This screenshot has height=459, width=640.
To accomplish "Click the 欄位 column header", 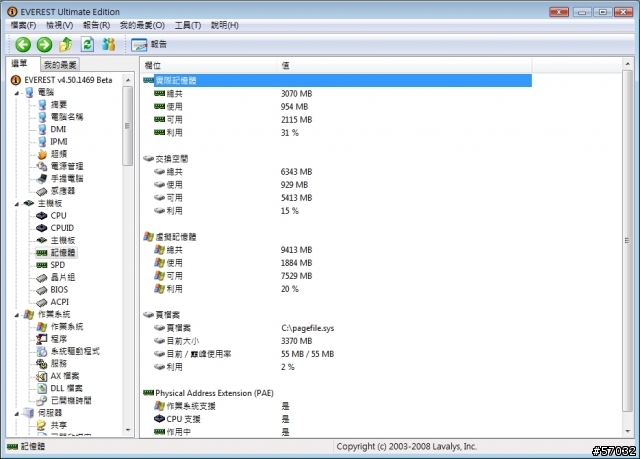I will (209, 65).
